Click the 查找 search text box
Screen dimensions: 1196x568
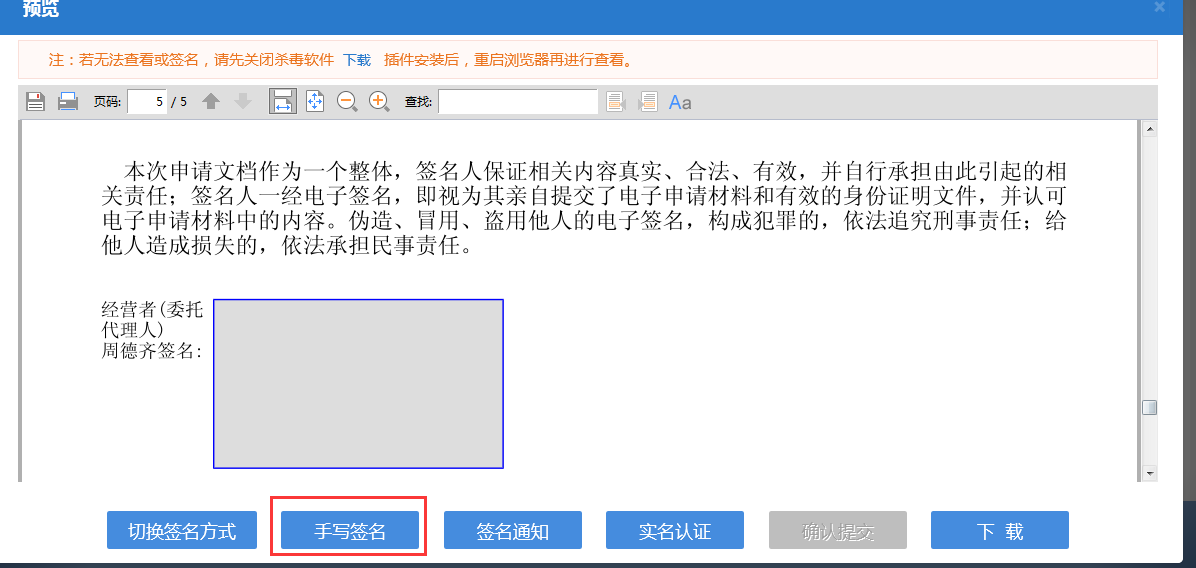(517, 101)
